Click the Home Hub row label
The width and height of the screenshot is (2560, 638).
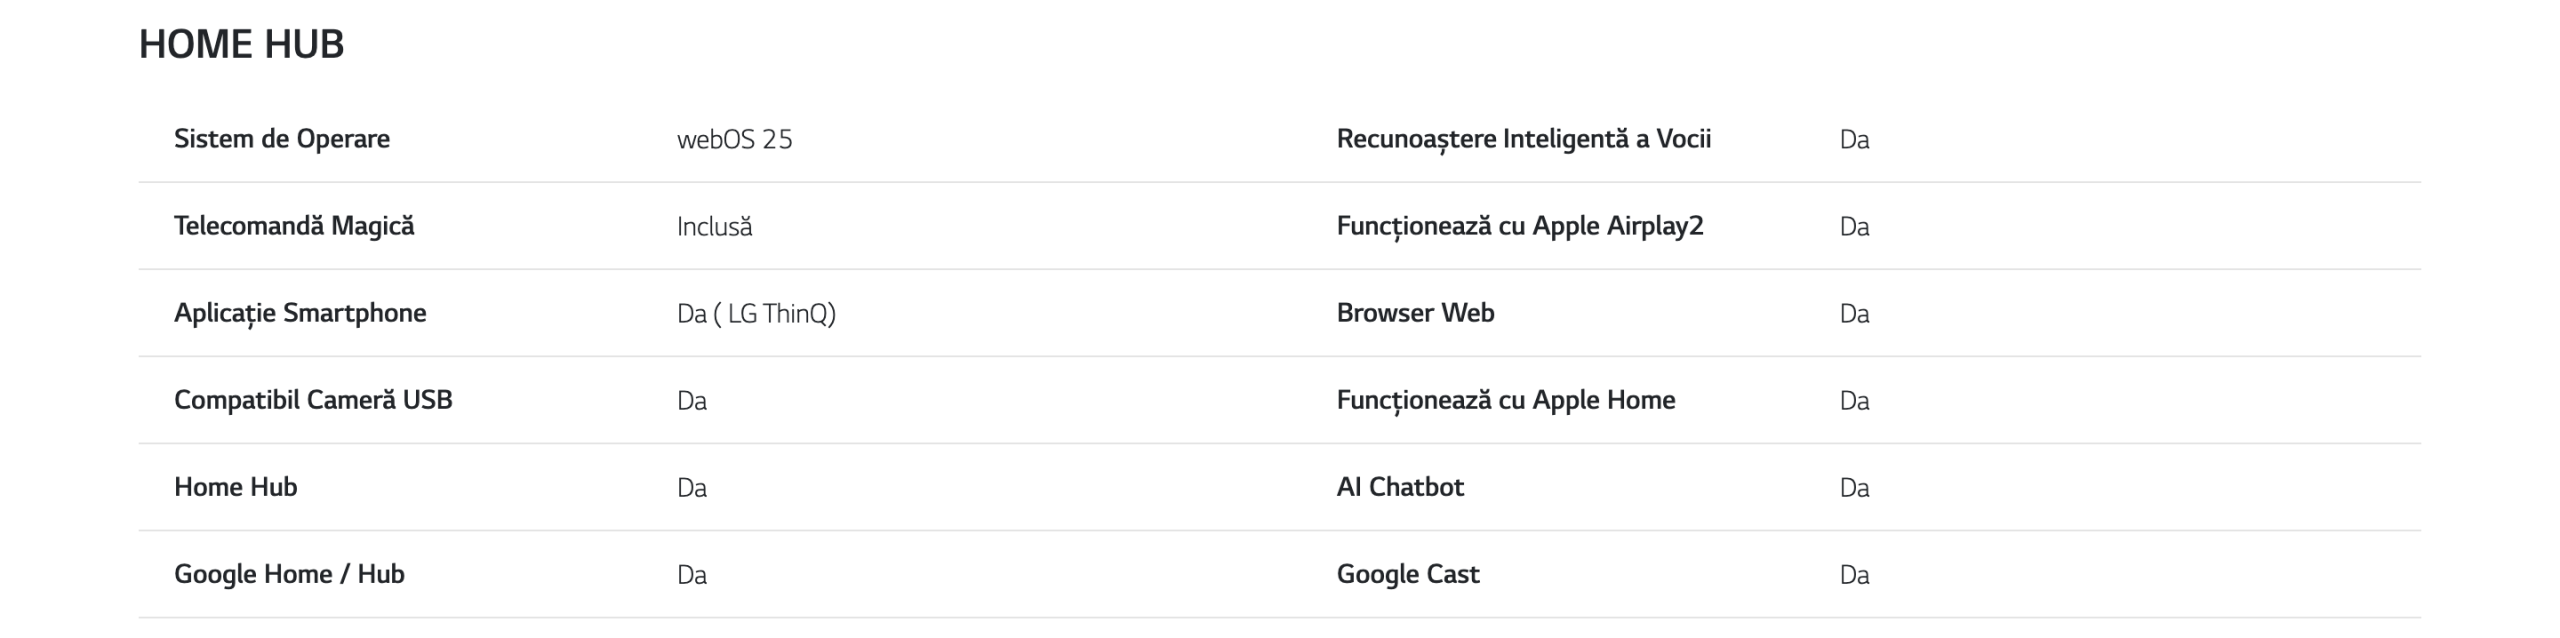(x=235, y=487)
